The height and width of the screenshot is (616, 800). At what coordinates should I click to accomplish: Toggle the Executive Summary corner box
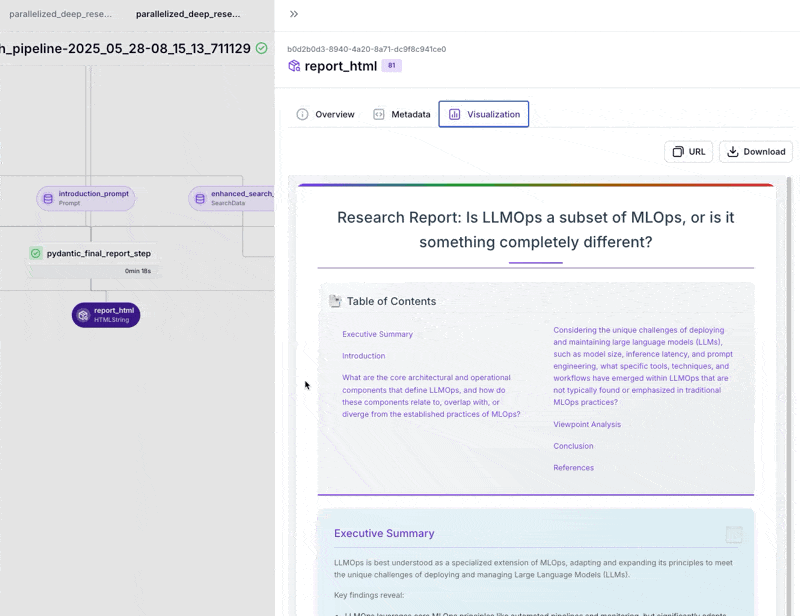pos(734,535)
